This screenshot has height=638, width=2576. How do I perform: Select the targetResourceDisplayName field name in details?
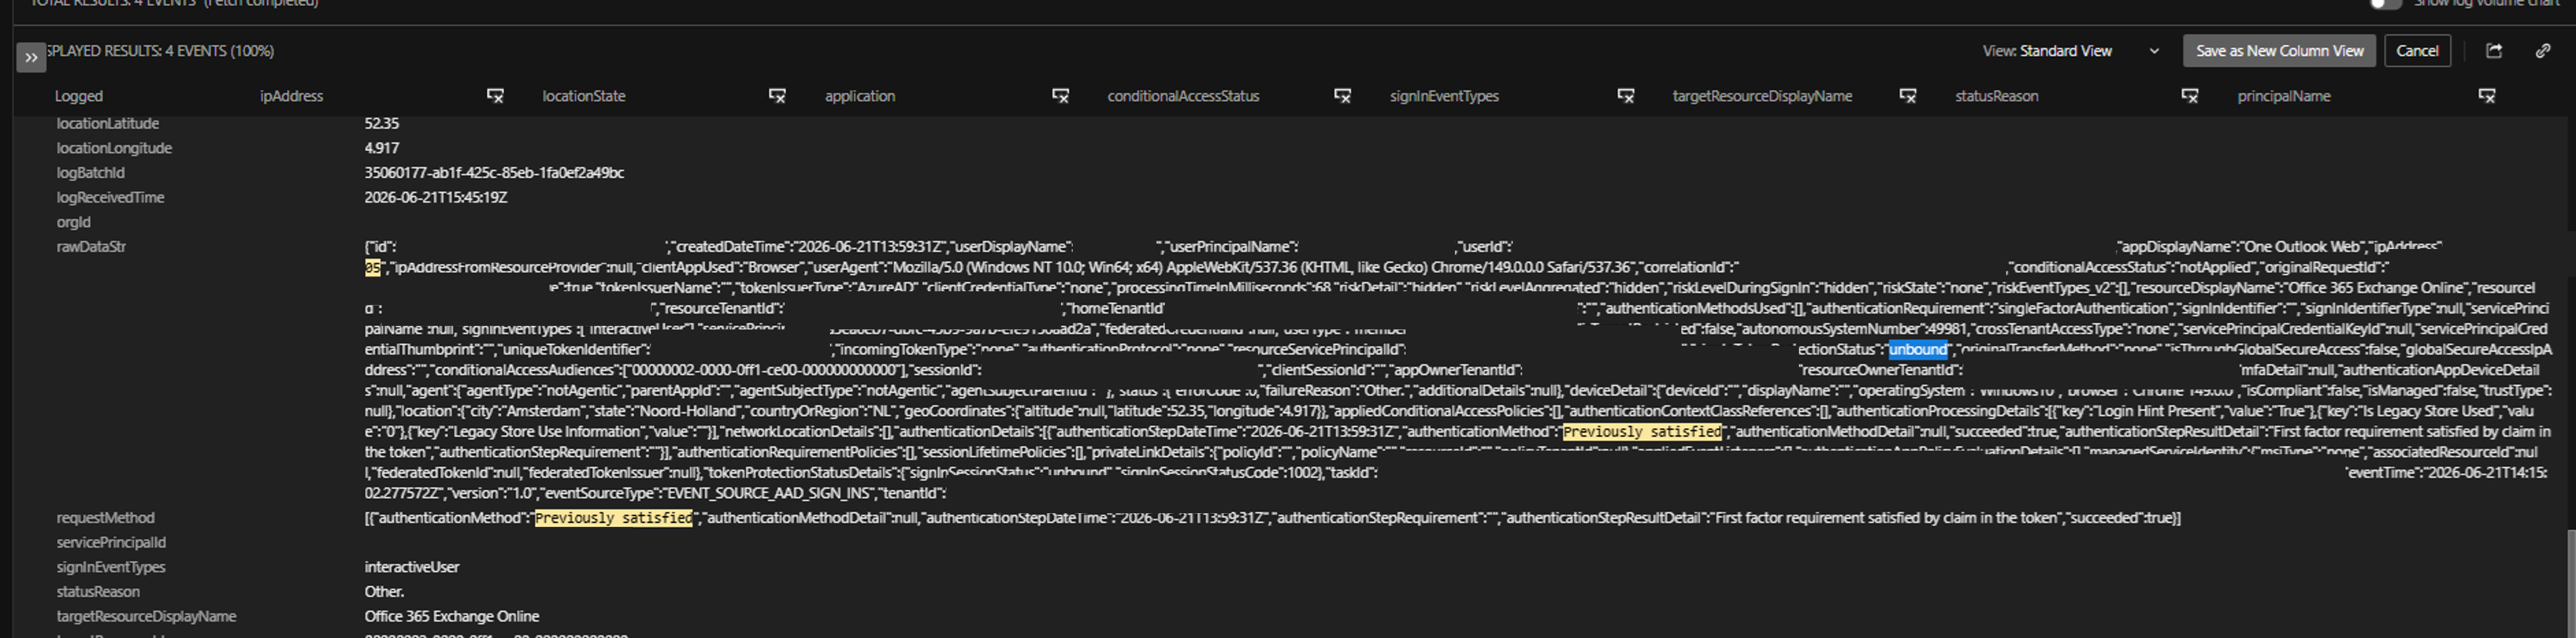pos(147,617)
